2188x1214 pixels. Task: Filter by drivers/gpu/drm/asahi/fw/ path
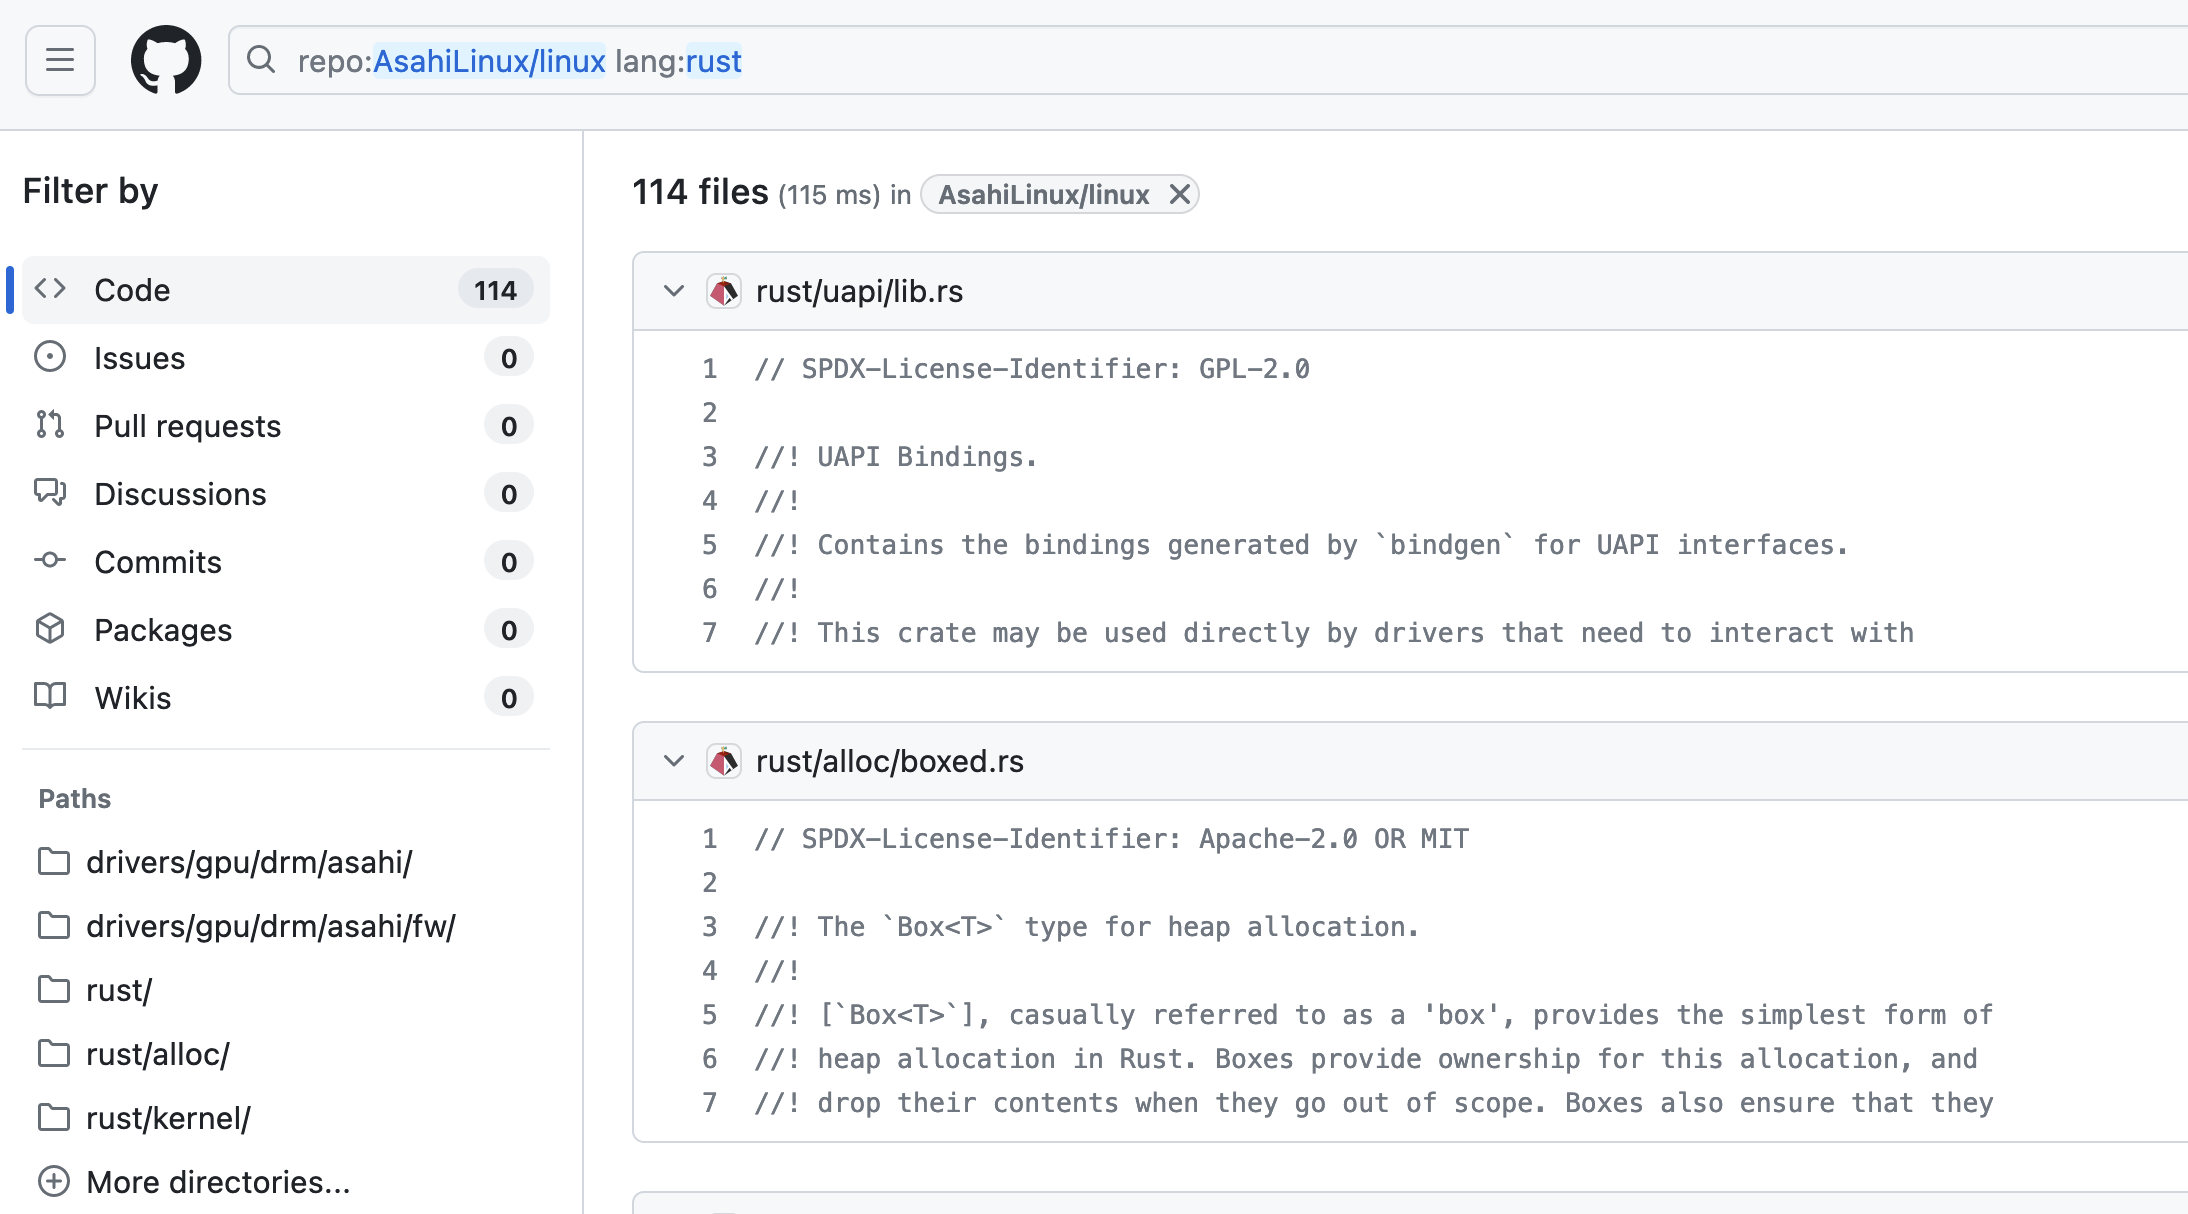click(270, 926)
